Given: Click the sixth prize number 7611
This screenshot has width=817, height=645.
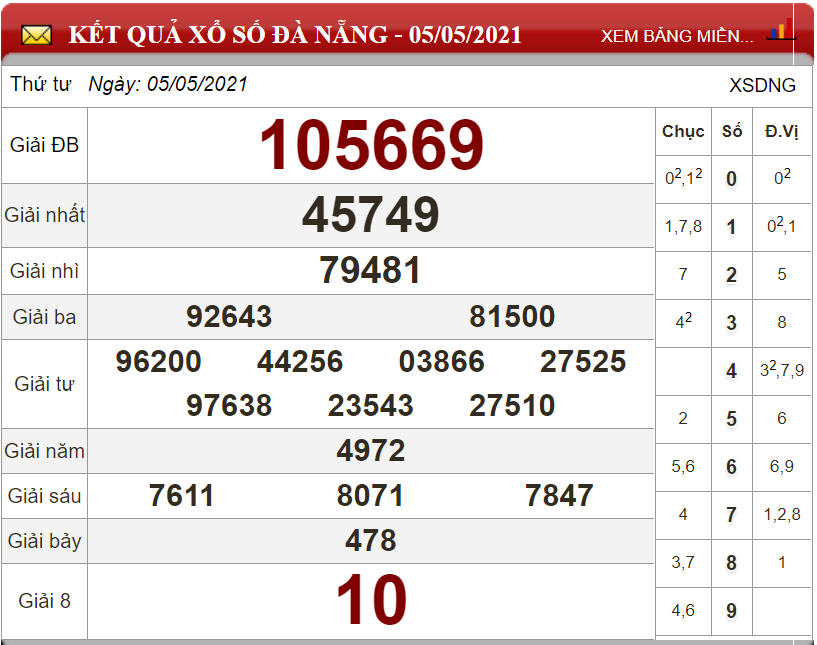Looking at the screenshot, I should tap(181, 495).
